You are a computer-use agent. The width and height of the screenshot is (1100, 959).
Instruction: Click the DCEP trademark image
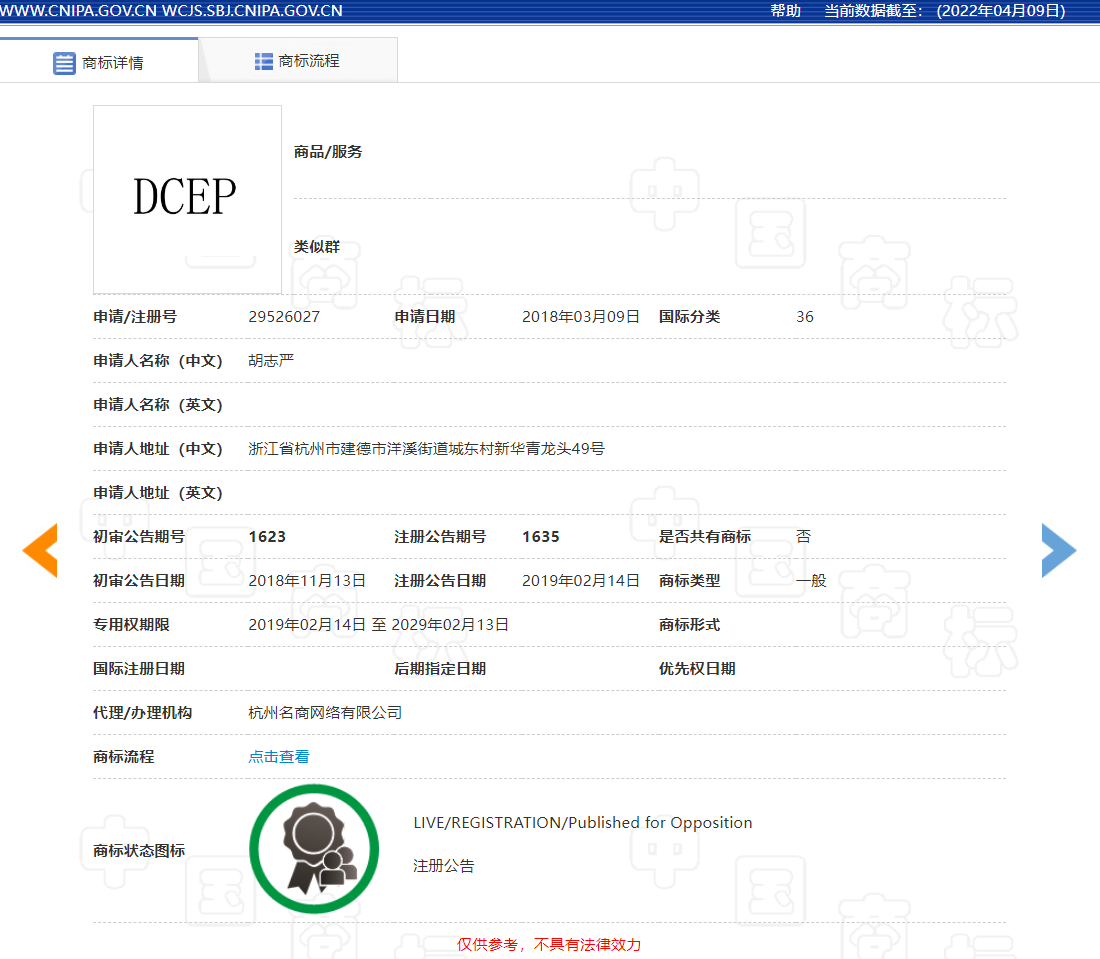(187, 199)
